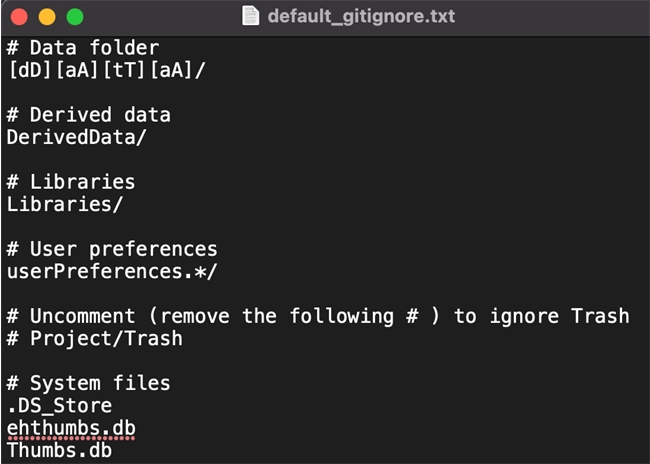The height and width of the screenshot is (464, 650).
Task: Click the '# User preferences' comment
Action: pos(112,249)
